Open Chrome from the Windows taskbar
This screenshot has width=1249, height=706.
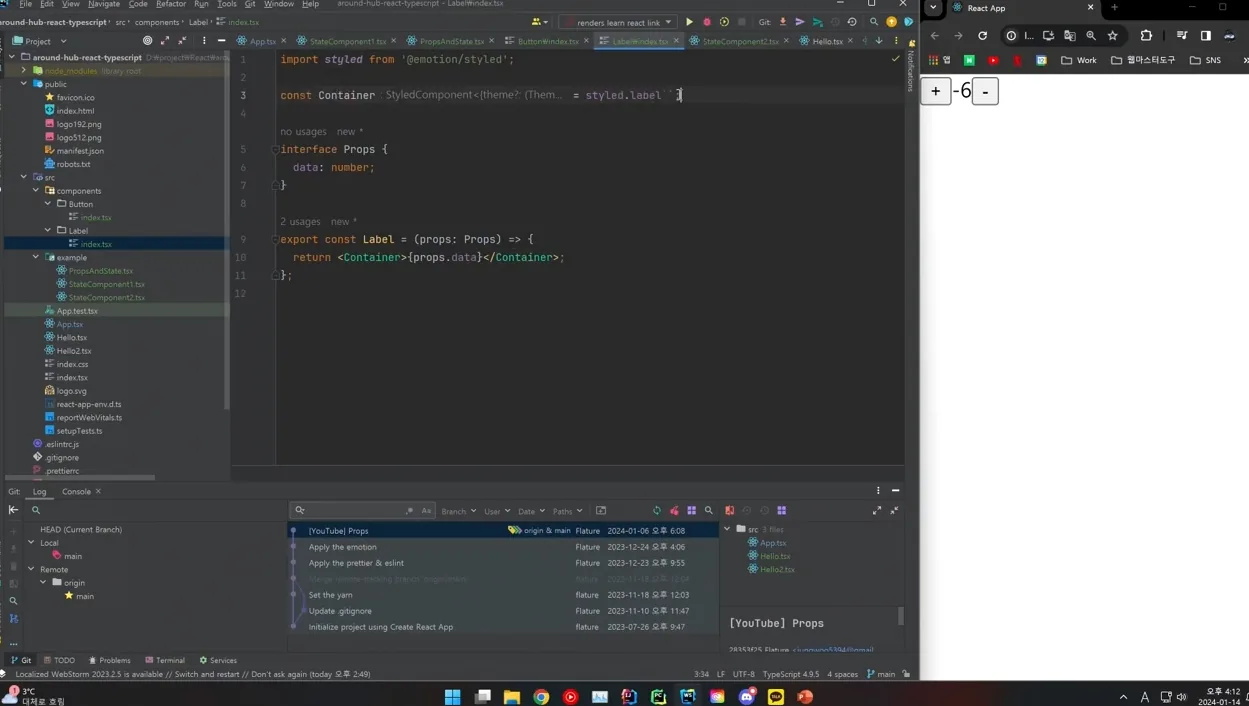[x=541, y=696]
